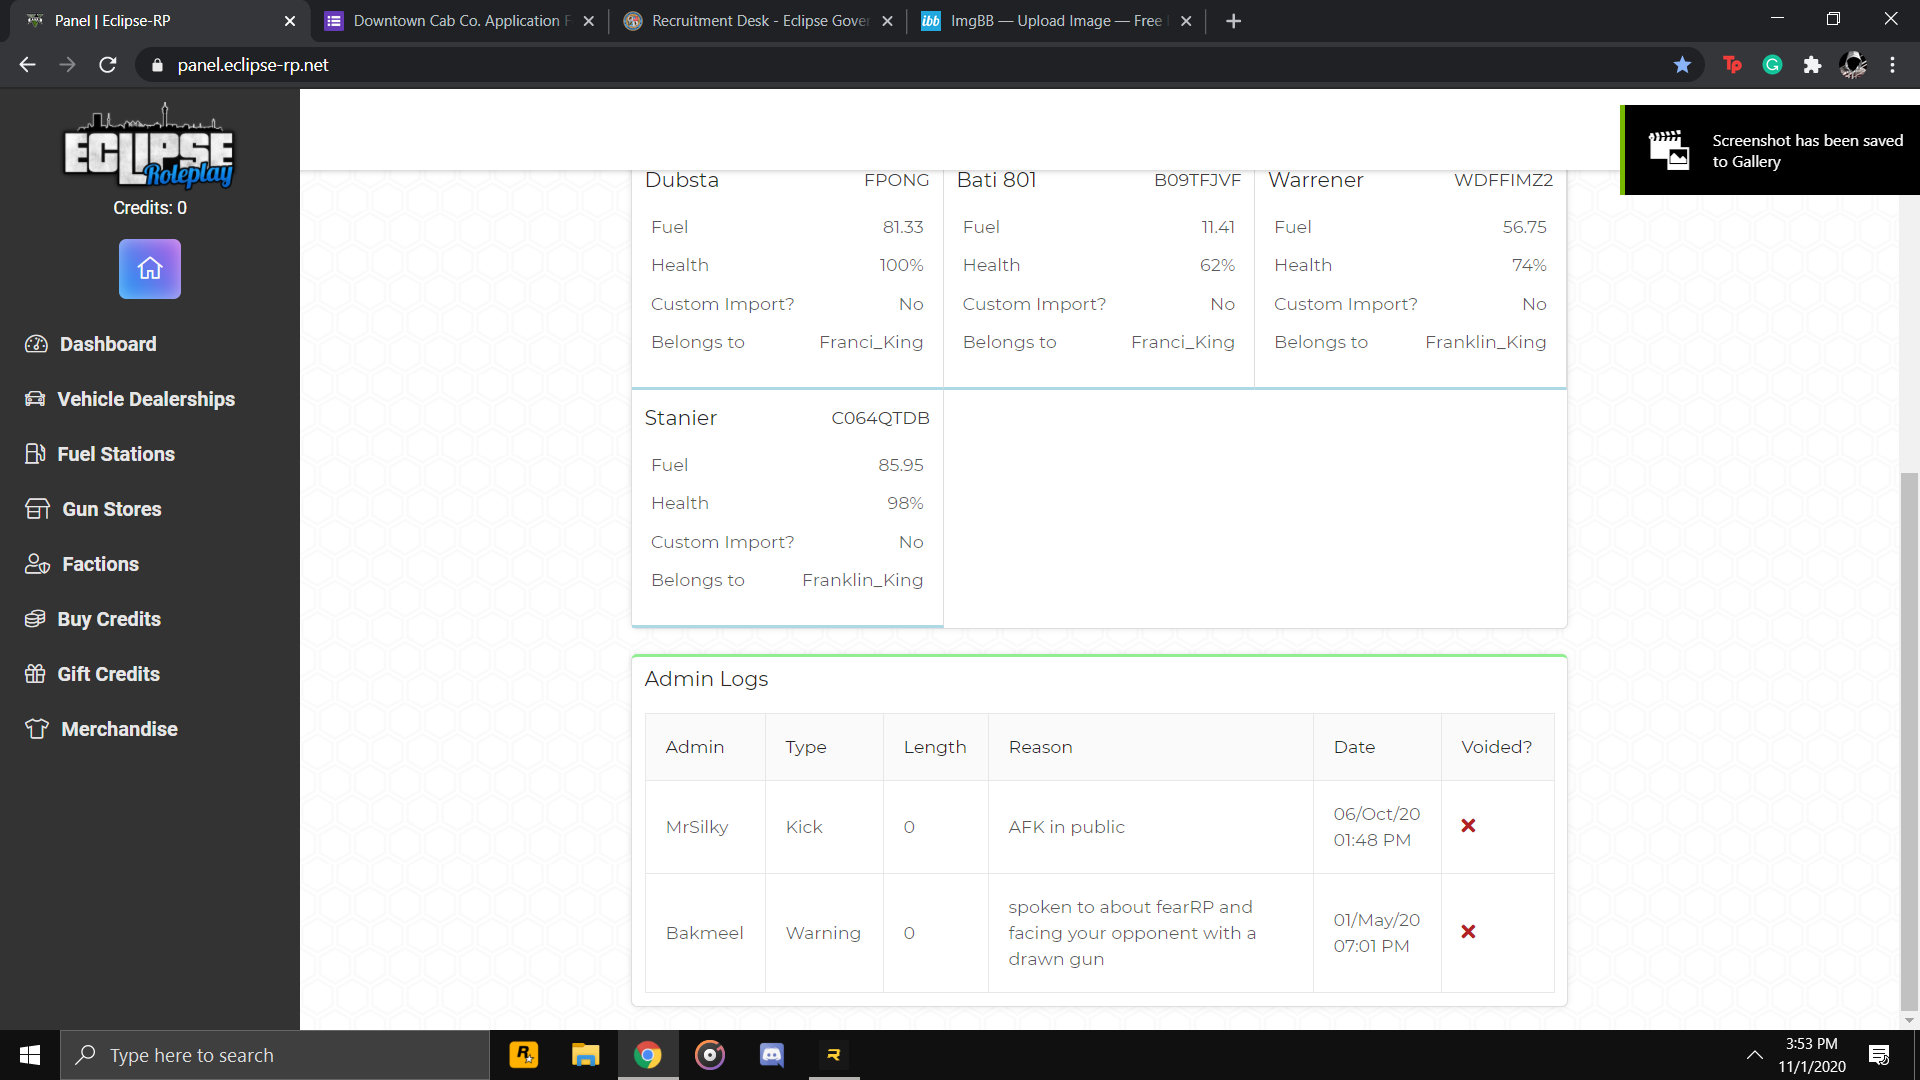Click the Dubsta vehicle name

click(682, 180)
